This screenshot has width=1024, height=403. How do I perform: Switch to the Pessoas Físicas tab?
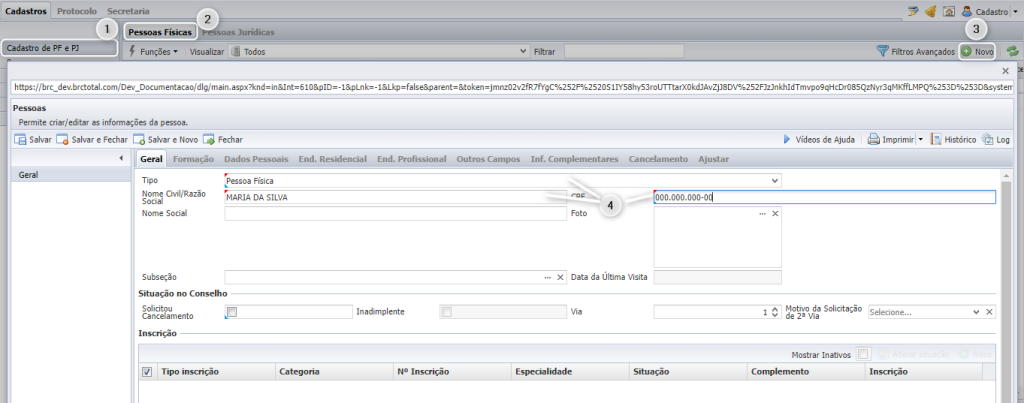coord(160,32)
